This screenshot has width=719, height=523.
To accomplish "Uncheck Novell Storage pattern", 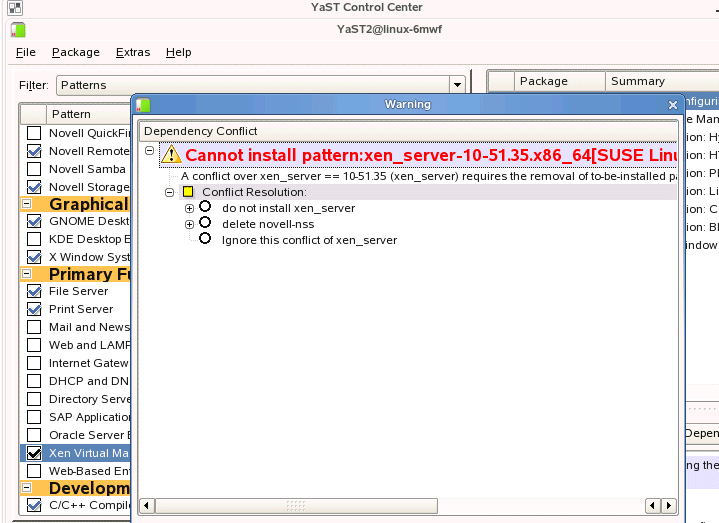I will point(34,187).
